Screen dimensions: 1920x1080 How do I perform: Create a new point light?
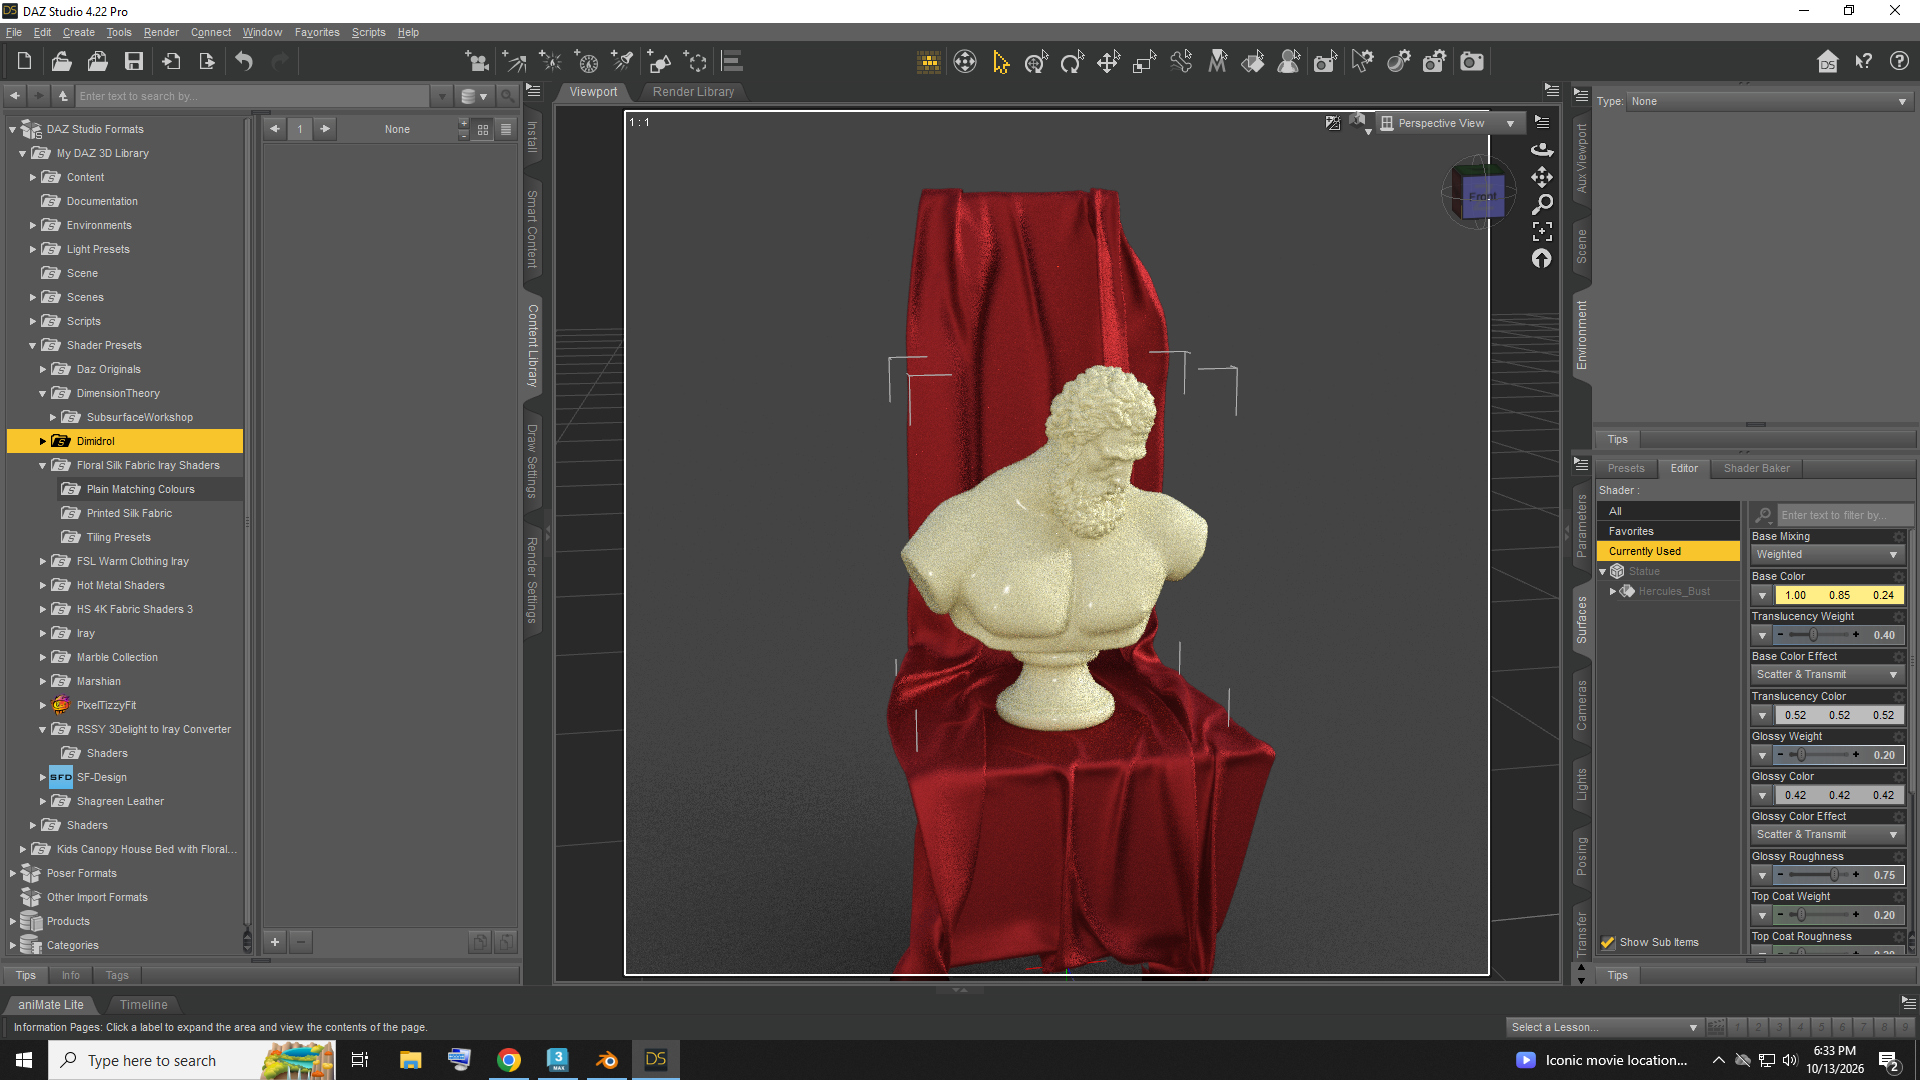[x=550, y=62]
